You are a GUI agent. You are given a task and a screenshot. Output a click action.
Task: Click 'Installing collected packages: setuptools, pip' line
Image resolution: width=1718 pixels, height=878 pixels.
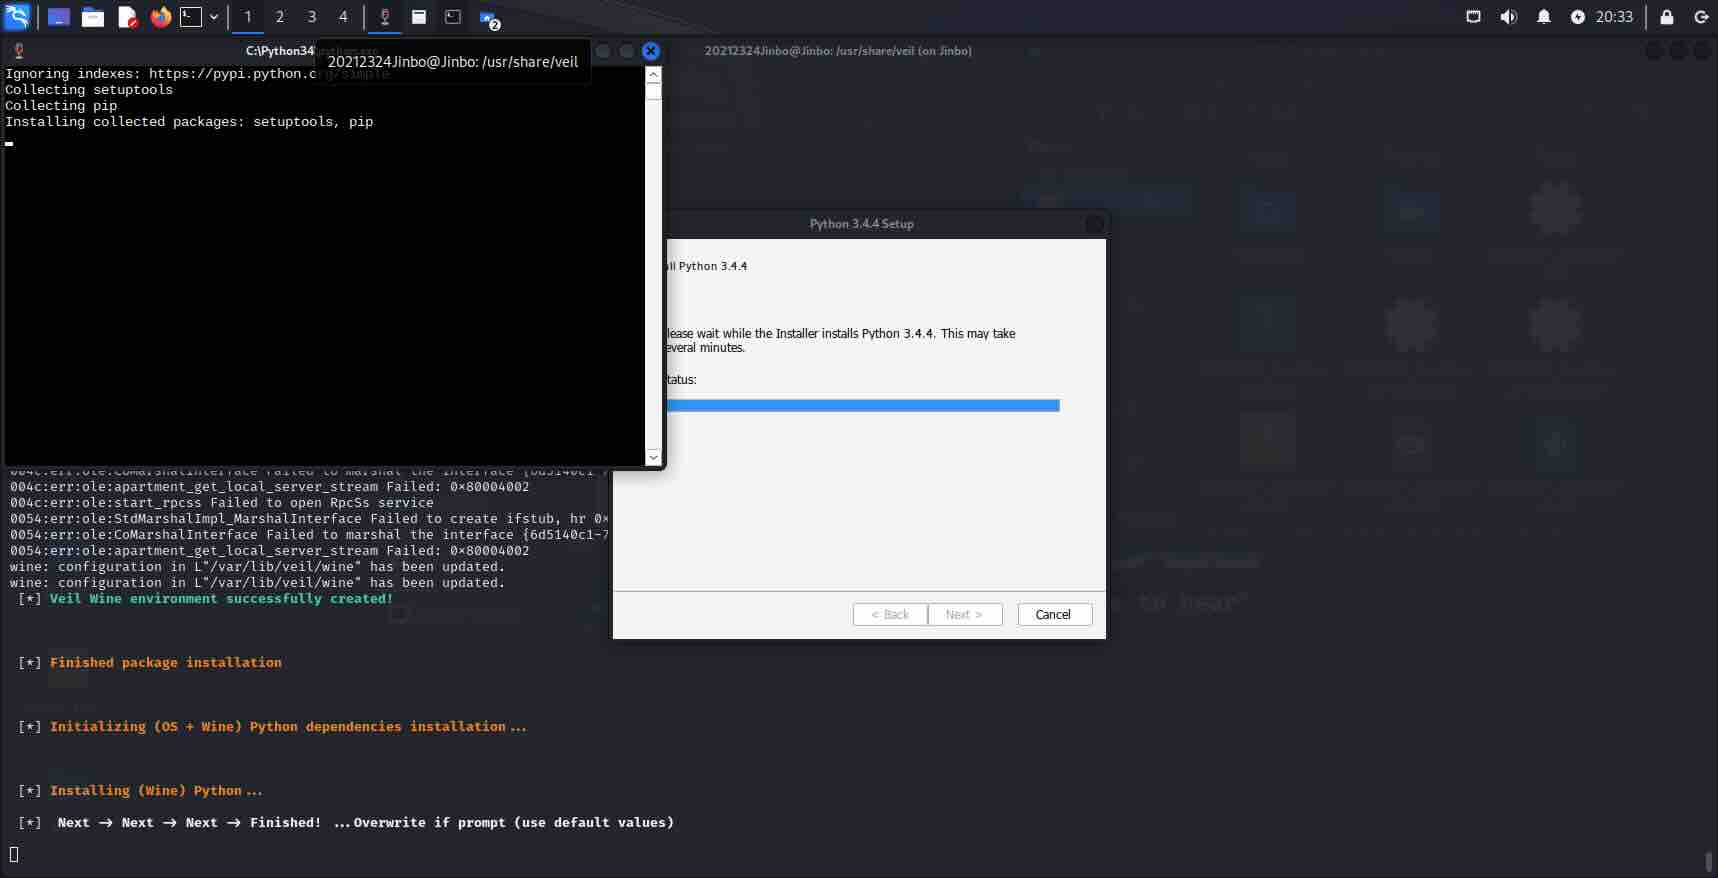(189, 122)
